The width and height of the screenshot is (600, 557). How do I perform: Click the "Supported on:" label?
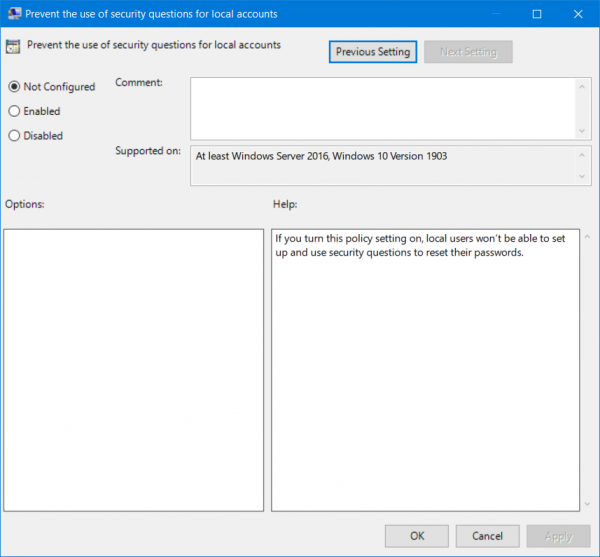(x=148, y=151)
